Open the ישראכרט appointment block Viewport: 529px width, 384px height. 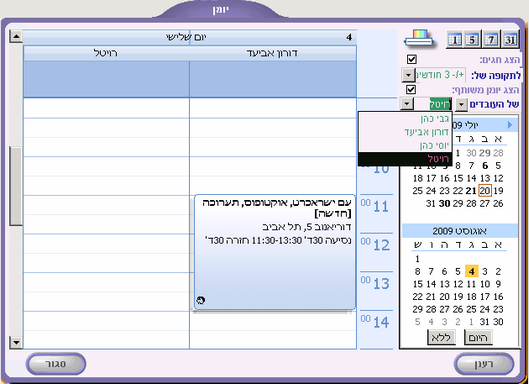274,252
